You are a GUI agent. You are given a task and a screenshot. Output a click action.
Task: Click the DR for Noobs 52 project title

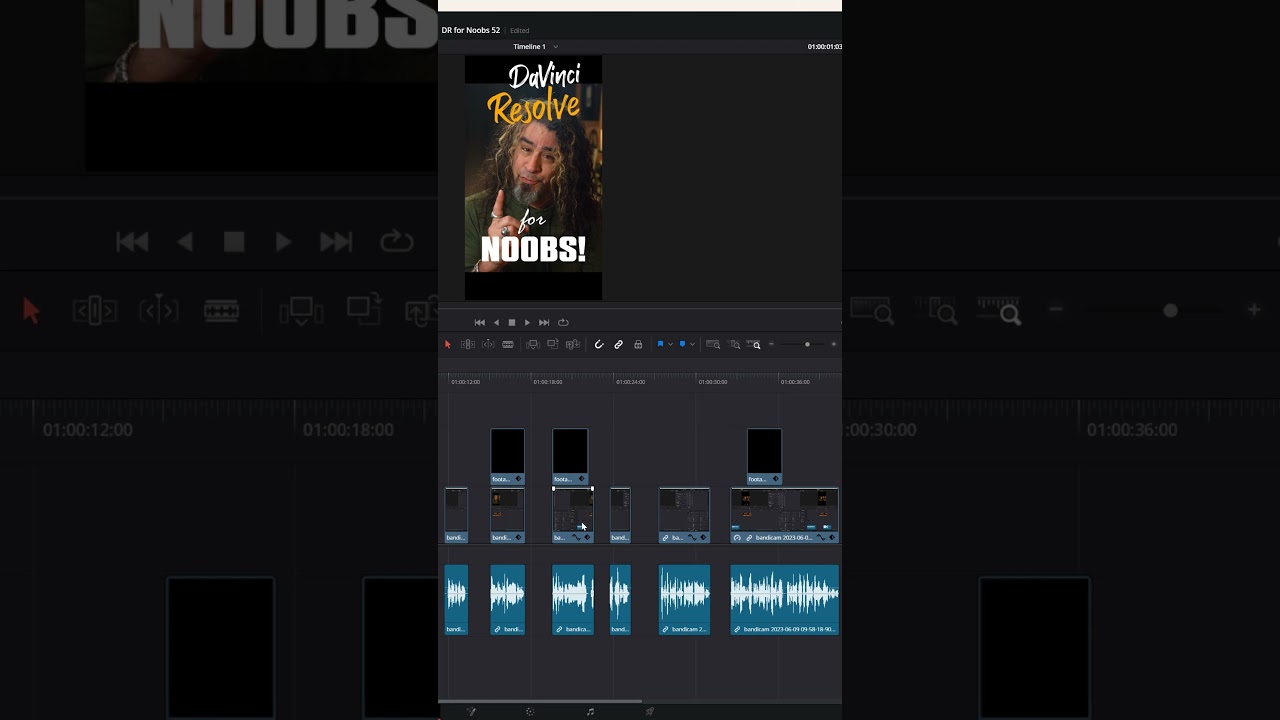tap(471, 30)
